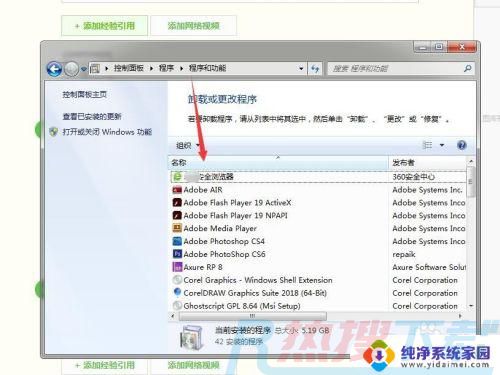Click the Adobe Media Player icon
Image resolution: width=500 pixels, height=375 pixels.
click(177, 228)
